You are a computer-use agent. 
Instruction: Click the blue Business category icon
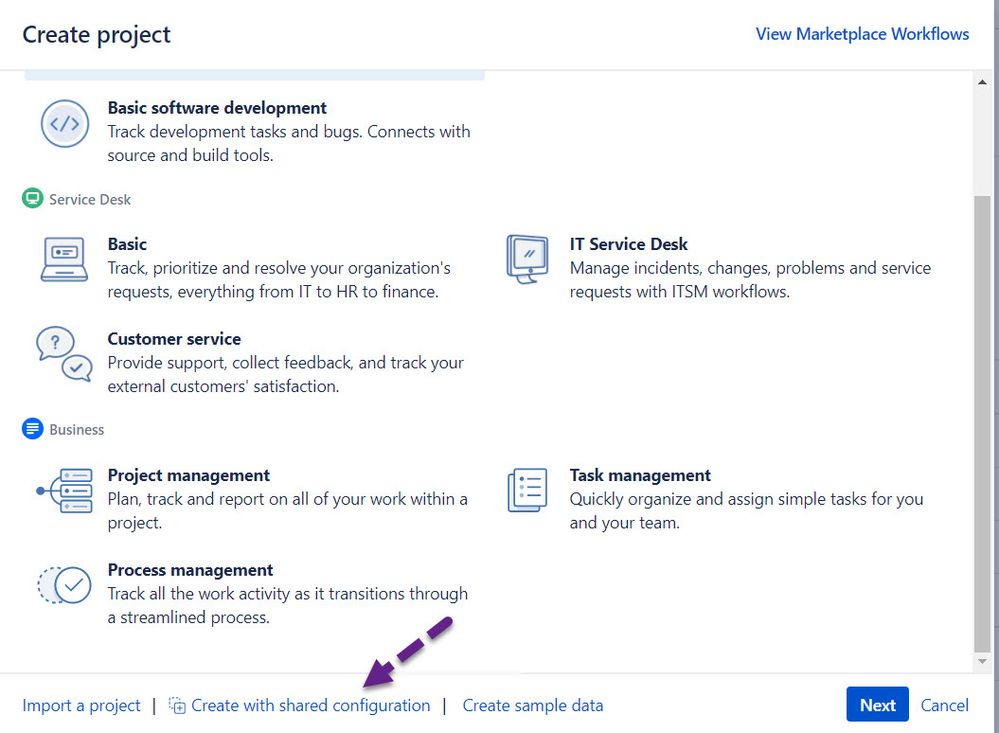tap(32, 429)
